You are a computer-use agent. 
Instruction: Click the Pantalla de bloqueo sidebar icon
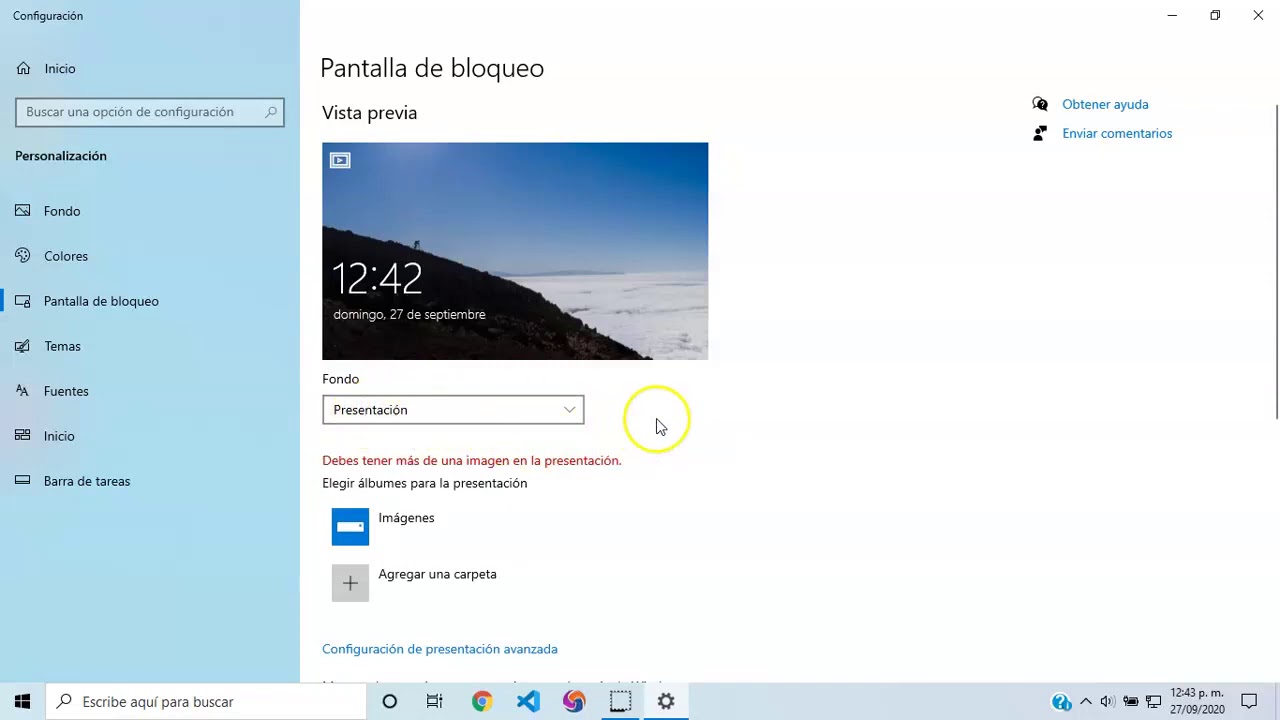[x=23, y=301]
